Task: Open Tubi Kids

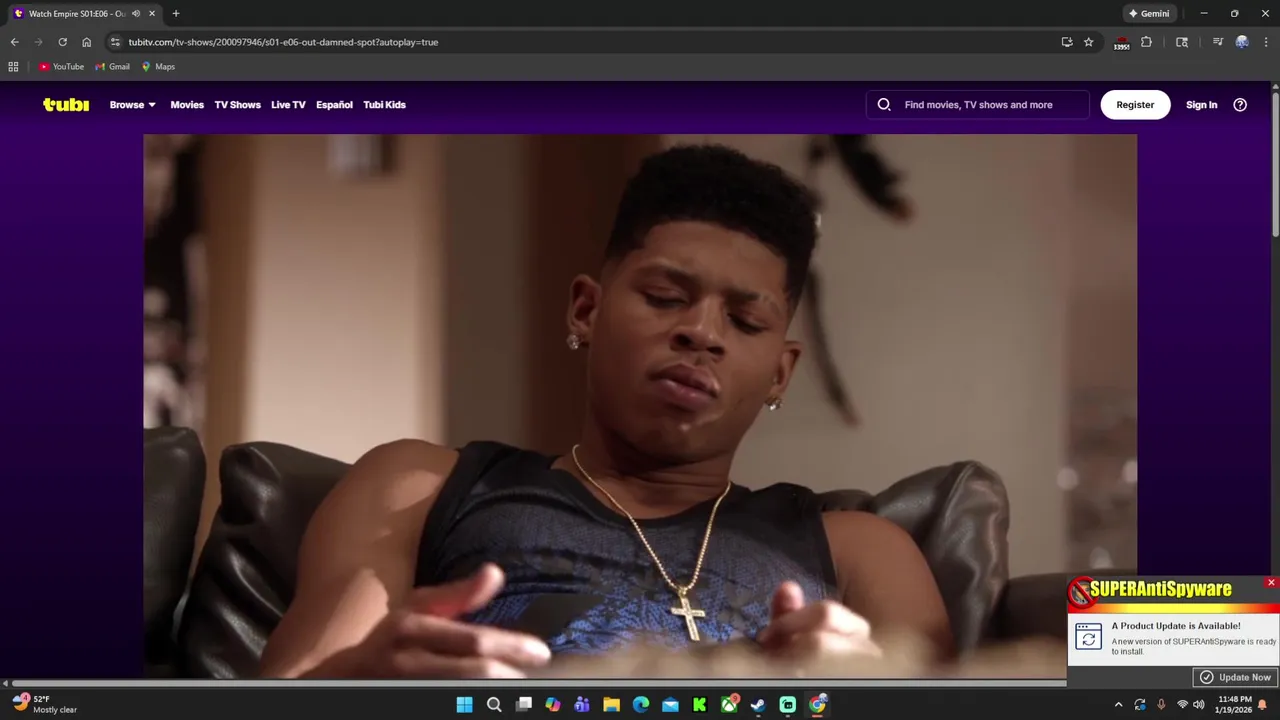Action: [x=384, y=104]
